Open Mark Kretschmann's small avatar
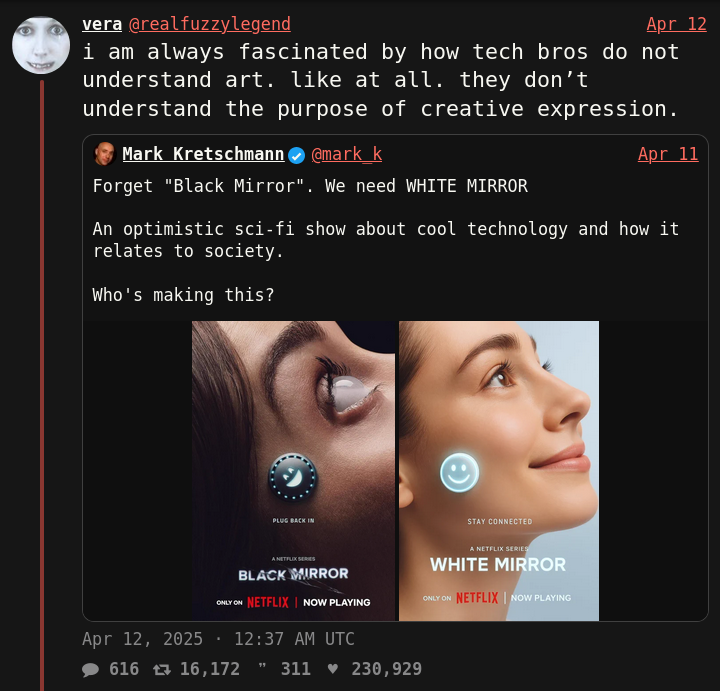Screen dimensions: 720x691 (104, 154)
